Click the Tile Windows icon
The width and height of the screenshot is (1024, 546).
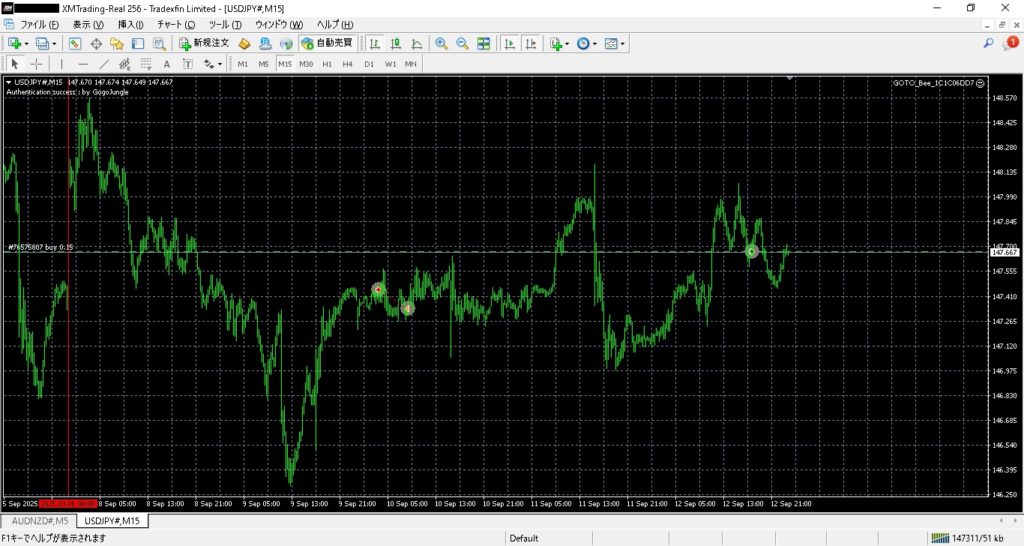484,43
